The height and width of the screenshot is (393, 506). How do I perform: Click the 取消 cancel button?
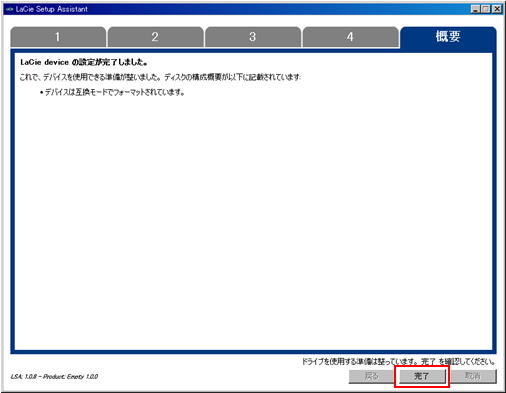473,376
